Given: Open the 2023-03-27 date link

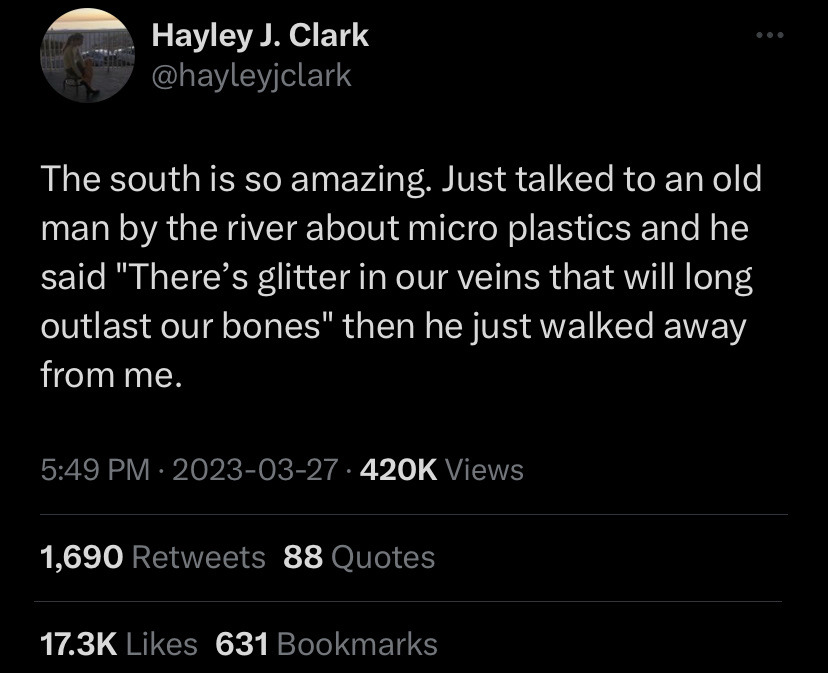Looking at the screenshot, I should [255, 469].
